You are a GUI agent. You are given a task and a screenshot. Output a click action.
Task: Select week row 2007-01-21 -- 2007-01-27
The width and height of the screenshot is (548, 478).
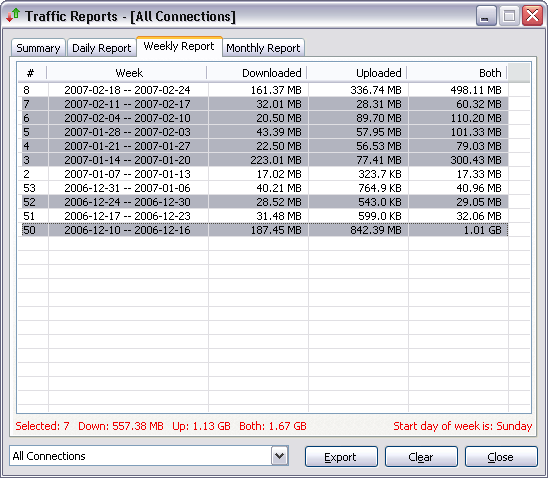tap(265, 146)
